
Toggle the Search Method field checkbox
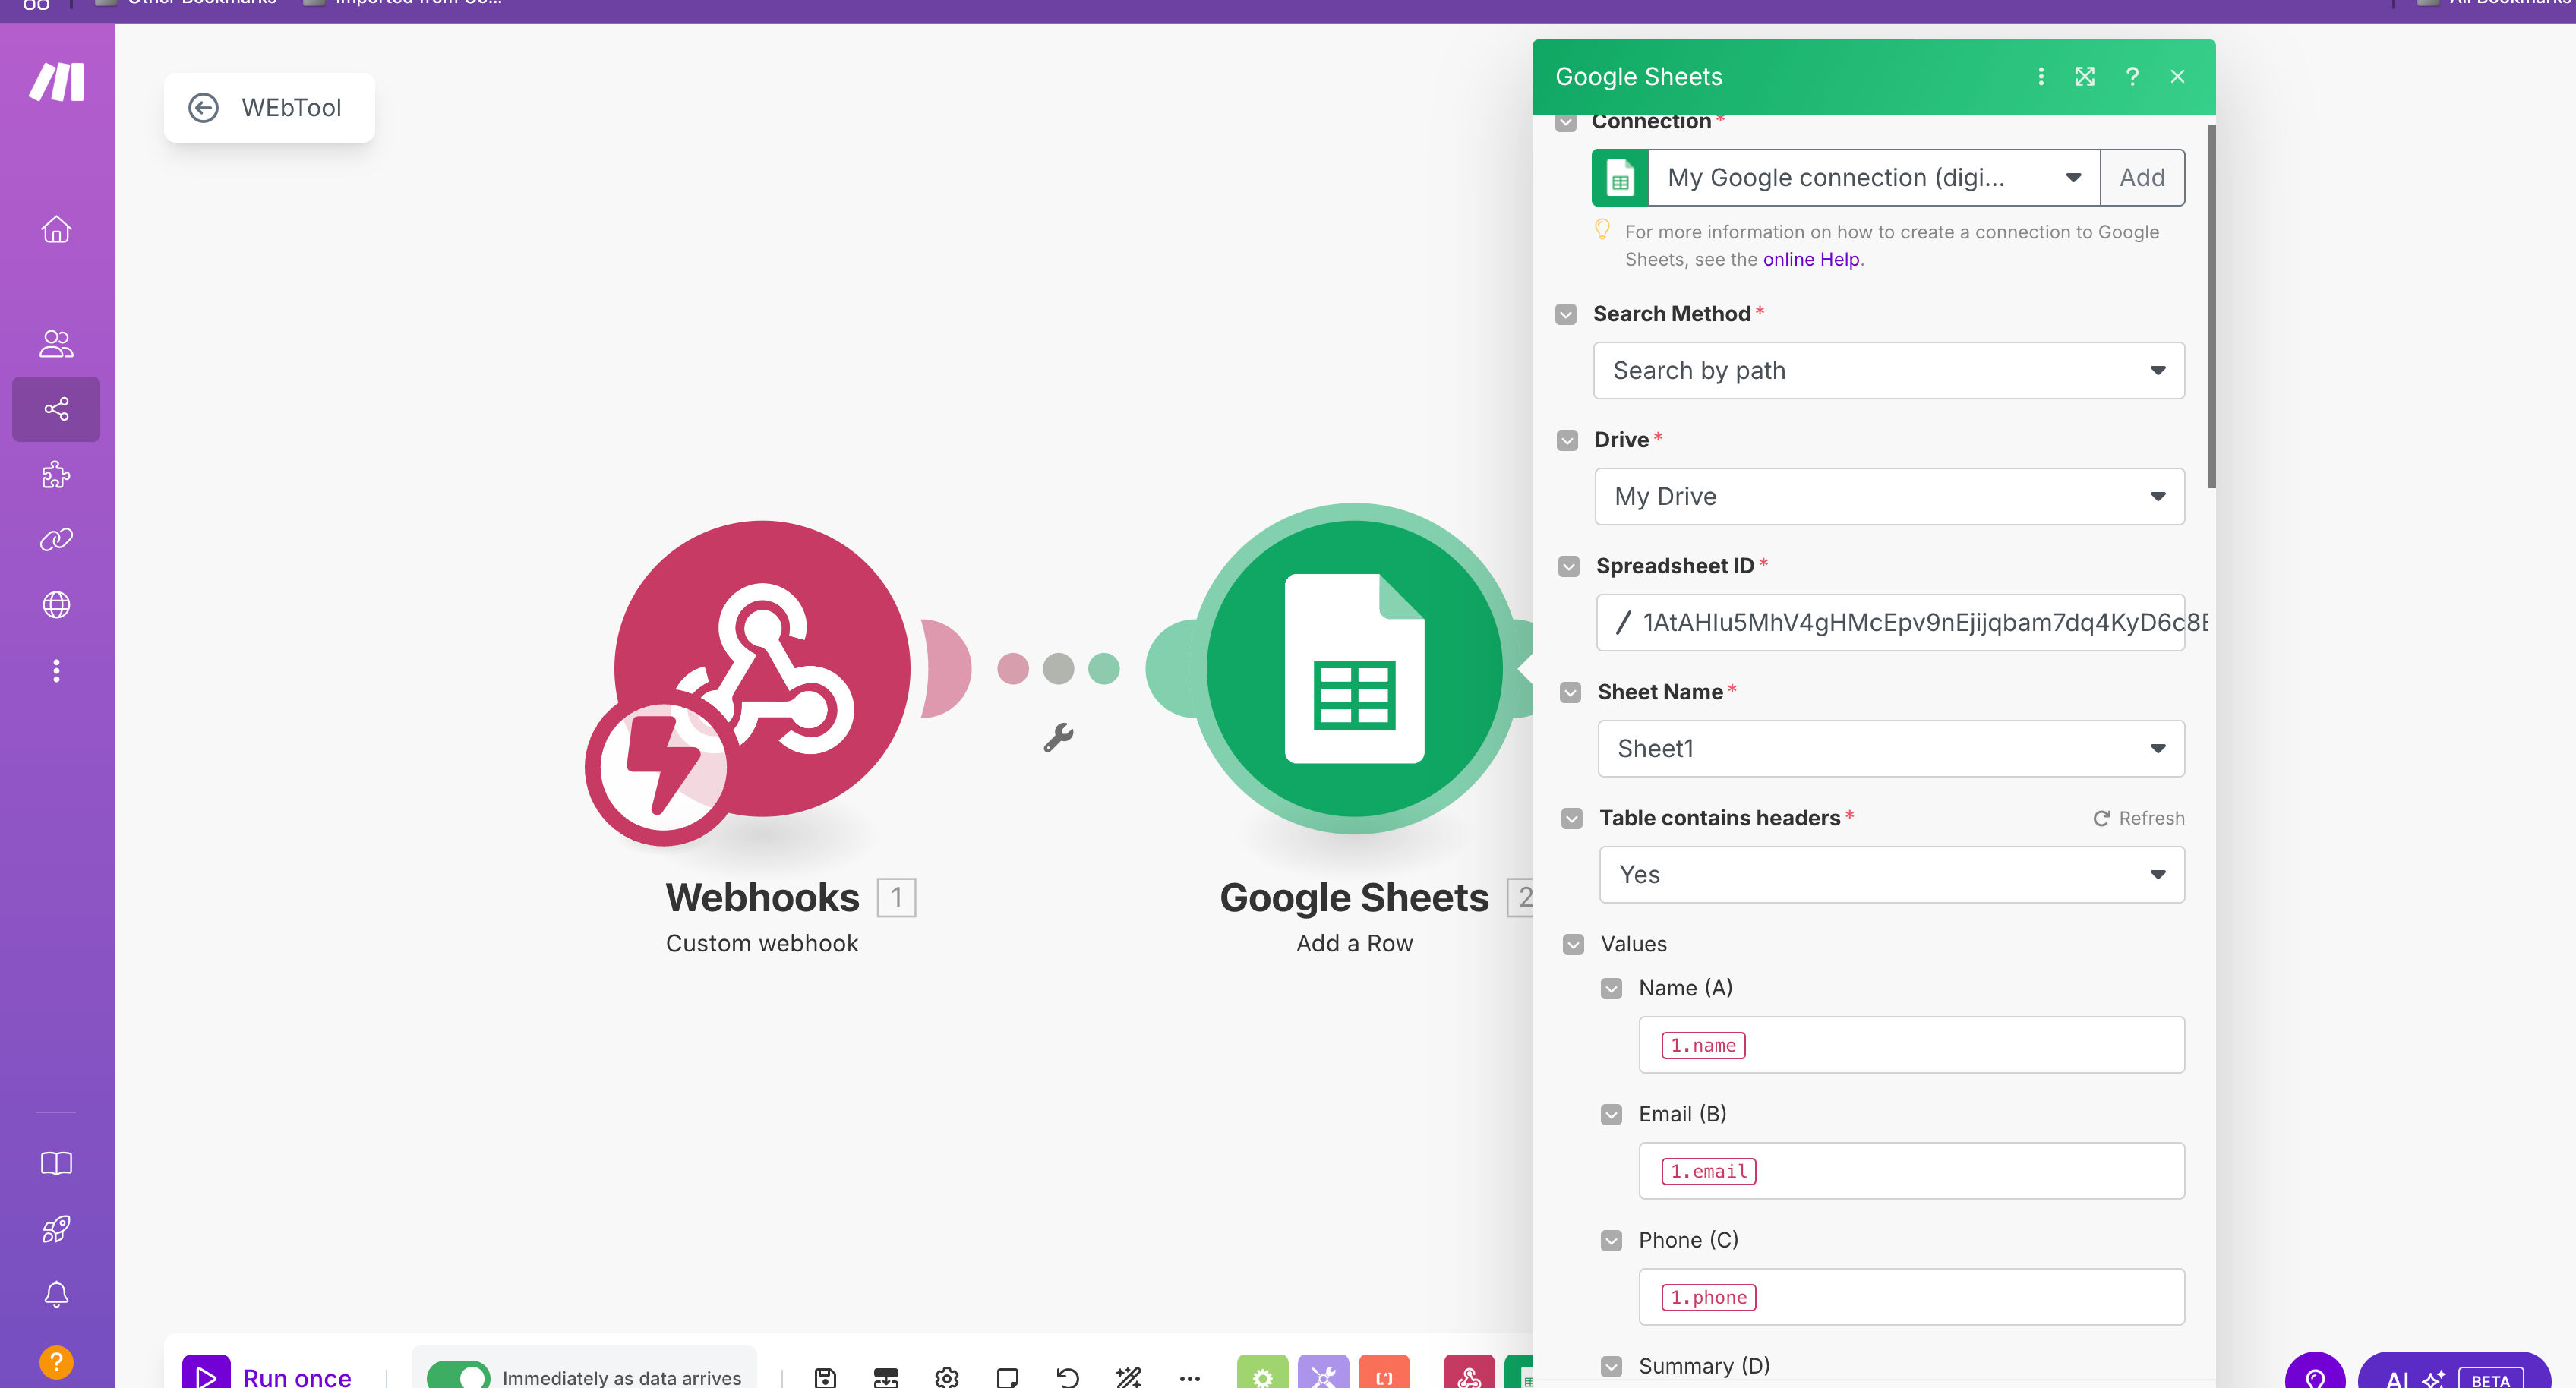(1566, 314)
